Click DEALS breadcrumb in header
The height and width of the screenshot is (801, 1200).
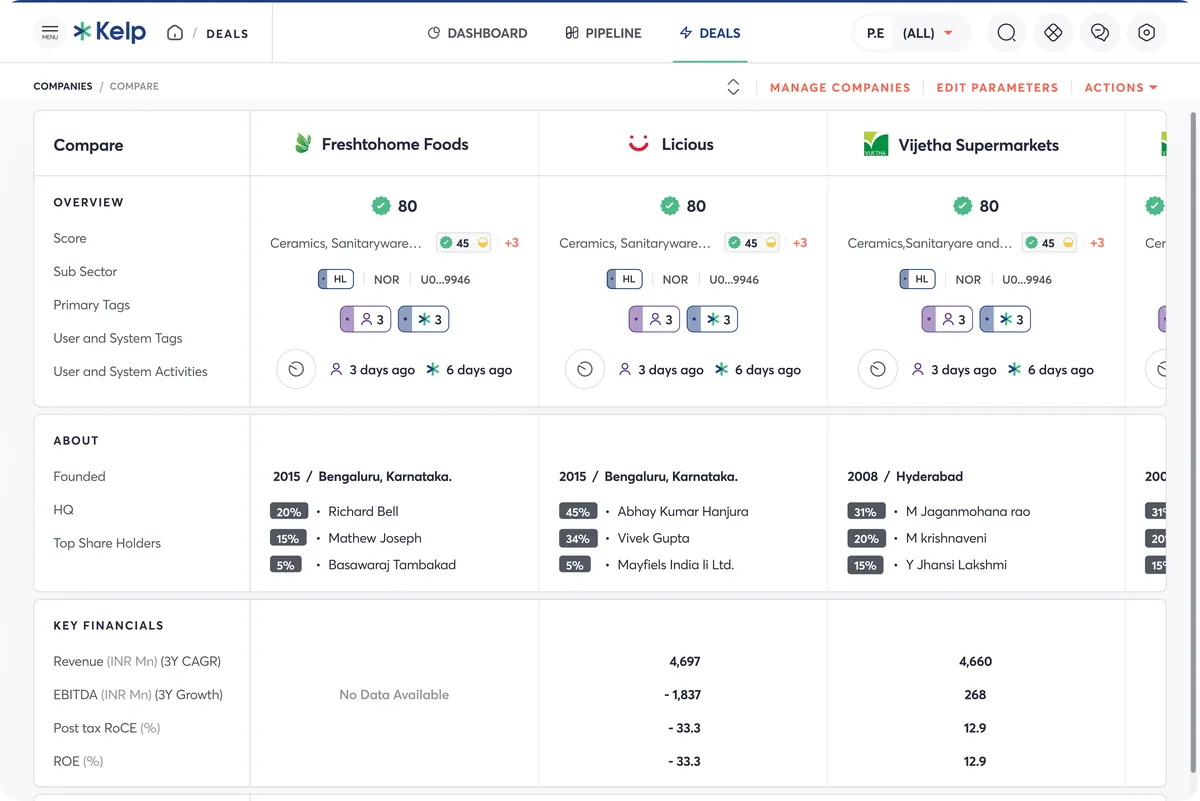coord(227,33)
